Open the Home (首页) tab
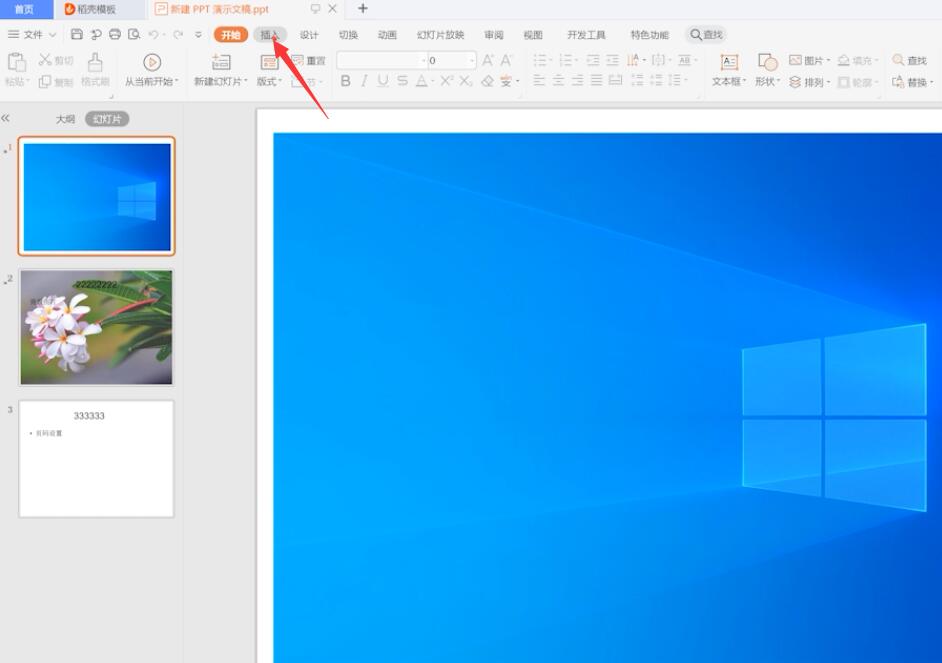The image size is (942, 663). 24,9
